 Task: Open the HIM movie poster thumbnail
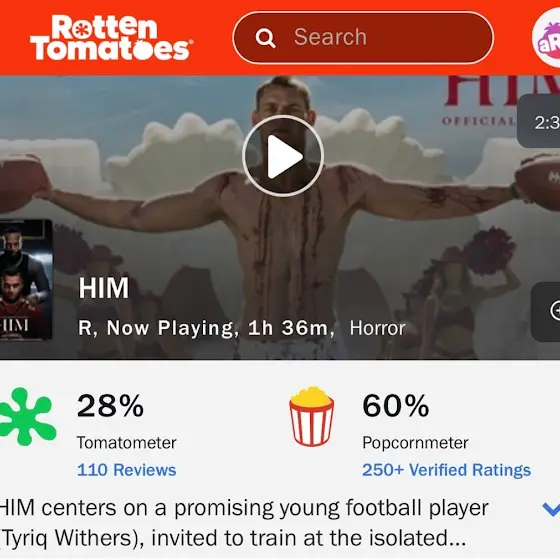pyautogui.click(x=26, y=280)
